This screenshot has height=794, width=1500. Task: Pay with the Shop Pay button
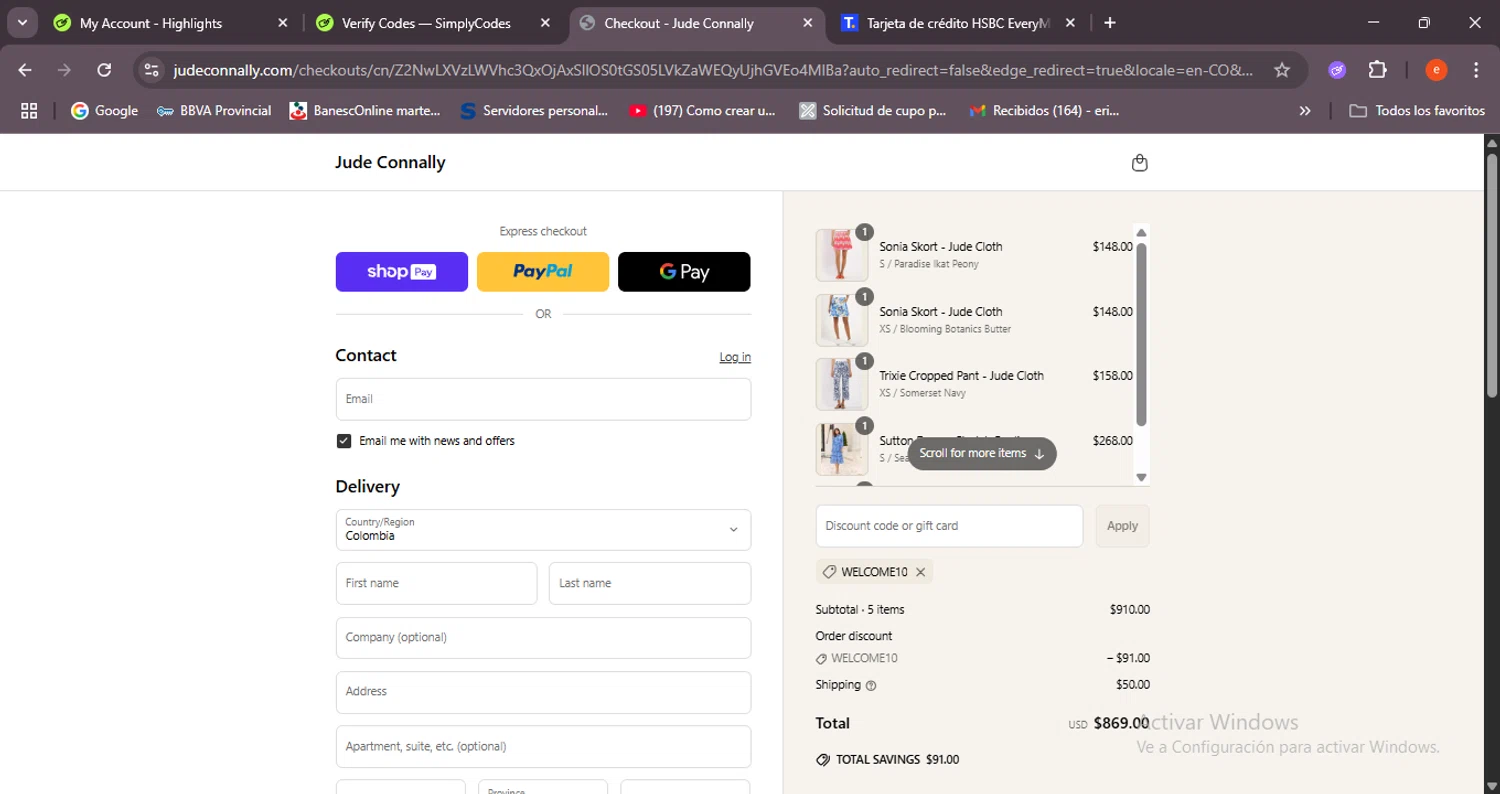(402, 272)
